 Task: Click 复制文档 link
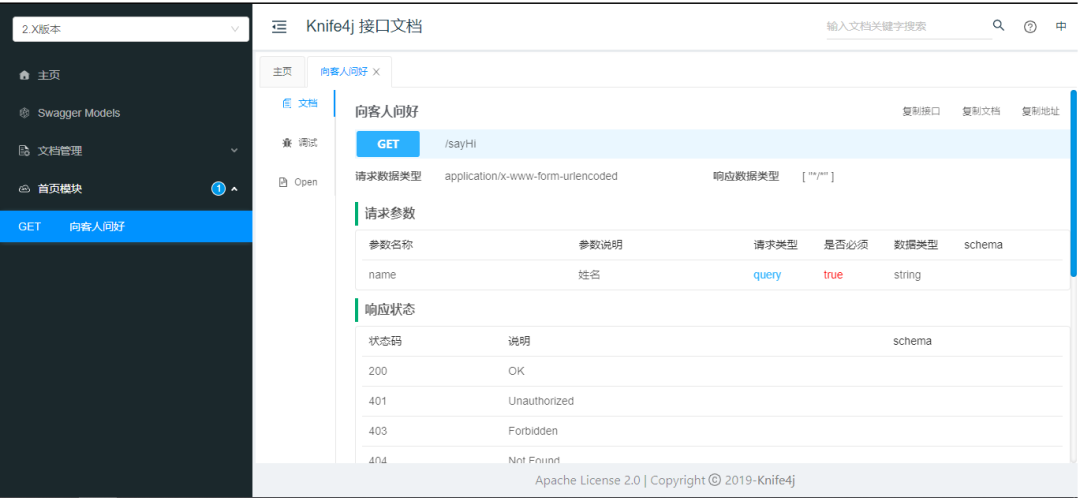(981, 112)
